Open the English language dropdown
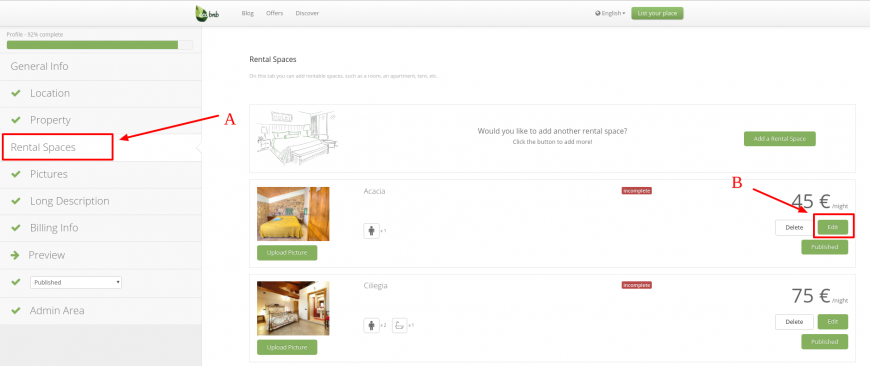This screenshot has width=870, height=366. pyautogui.click(x=610, y=13)
